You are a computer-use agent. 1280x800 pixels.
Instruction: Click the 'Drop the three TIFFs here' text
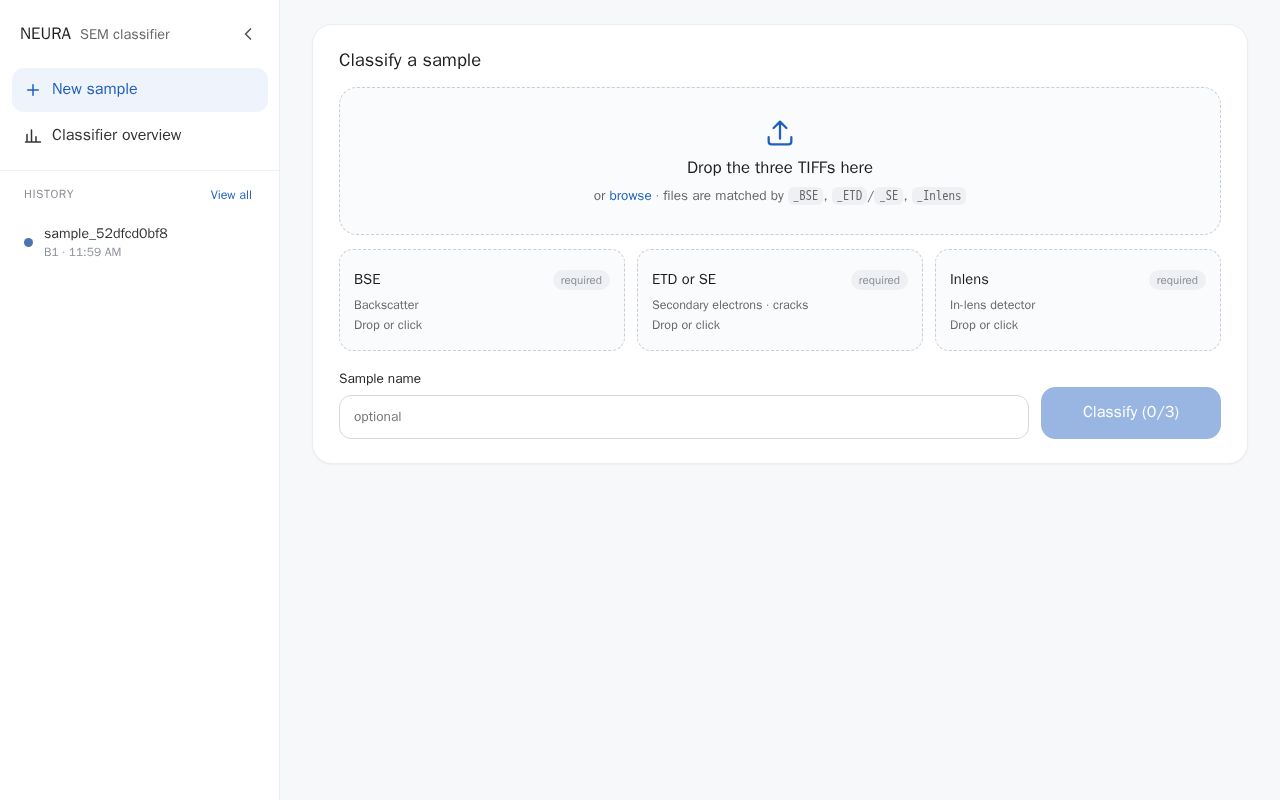(780, 168)
